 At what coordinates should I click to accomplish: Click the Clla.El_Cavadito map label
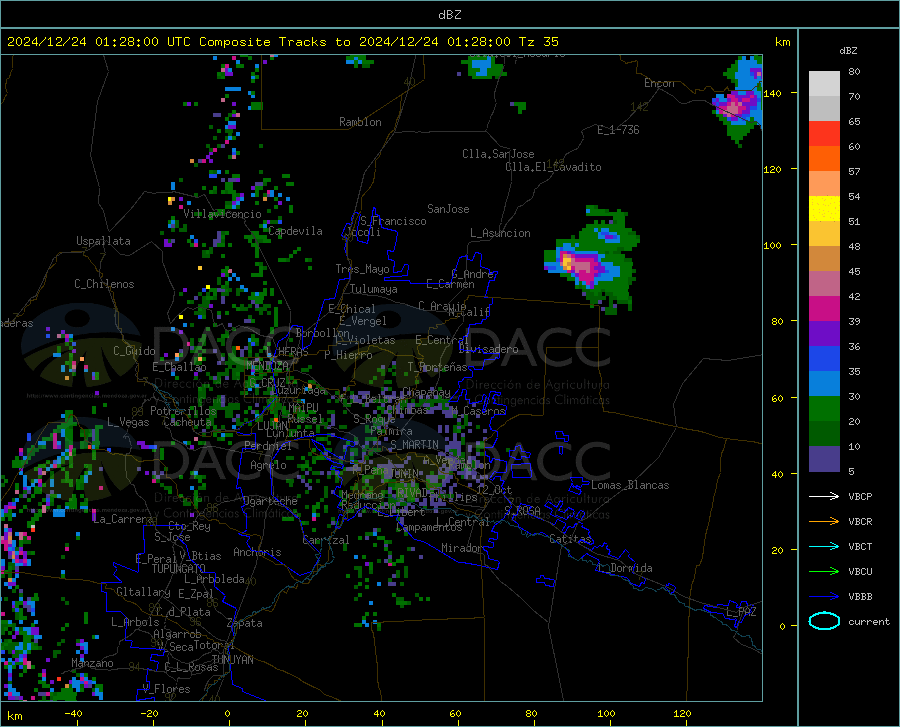click(x=553, y=167)
